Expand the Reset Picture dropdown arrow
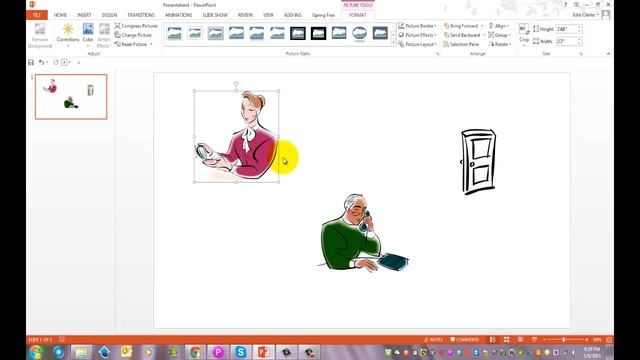Viewport: 640px width, 360px height. [151, 44]
